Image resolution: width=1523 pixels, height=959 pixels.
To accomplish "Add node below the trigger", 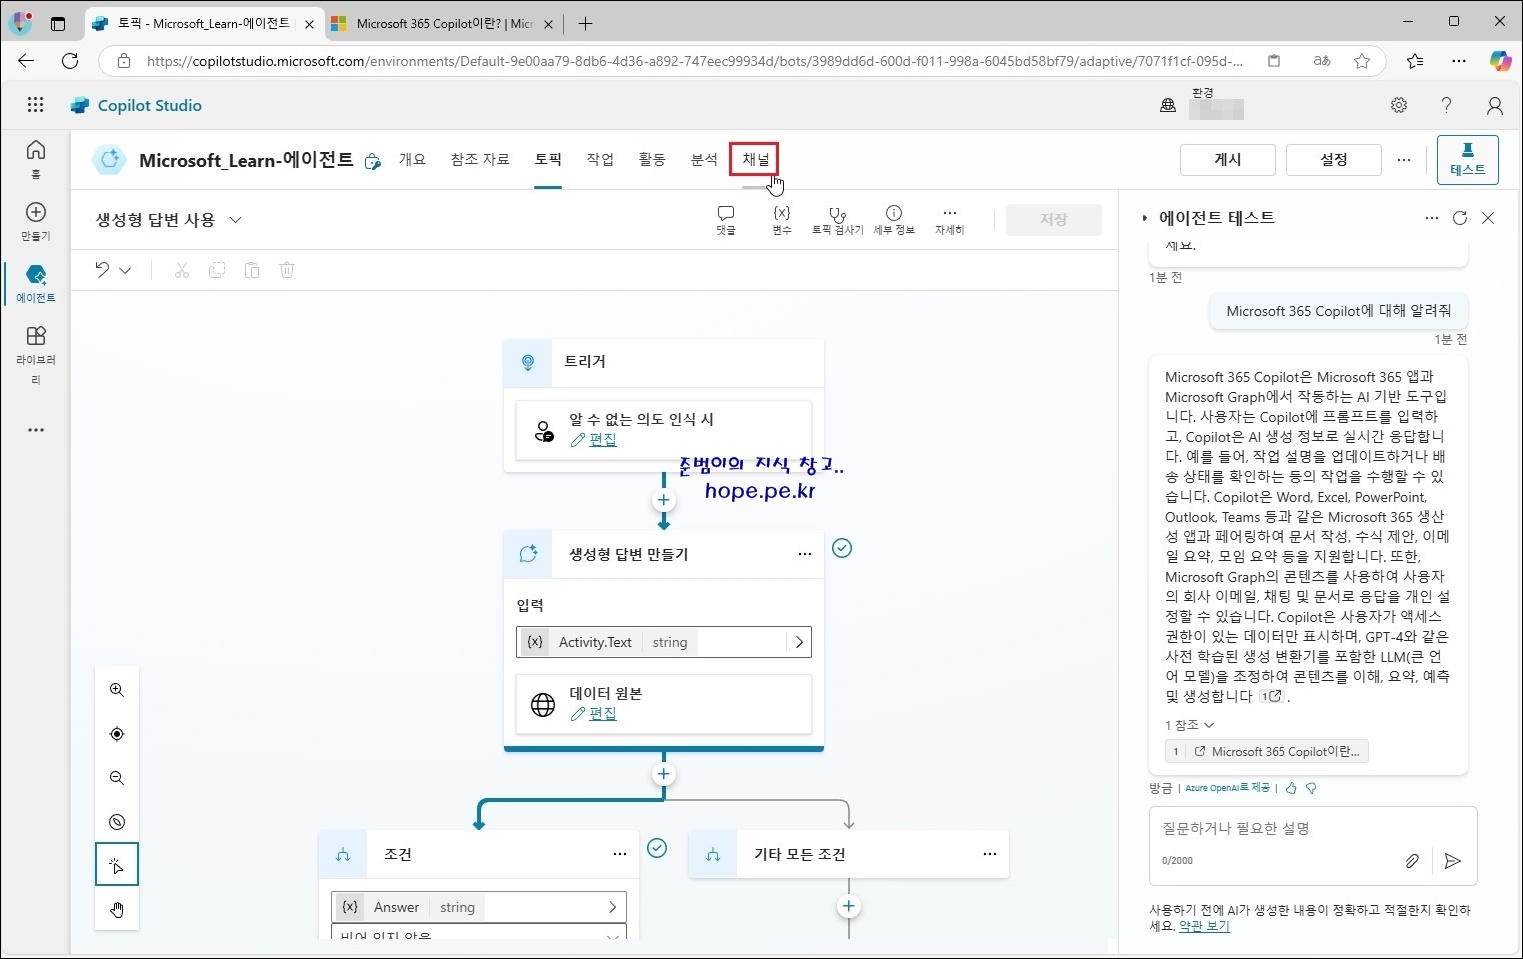I will pos(663,500).
